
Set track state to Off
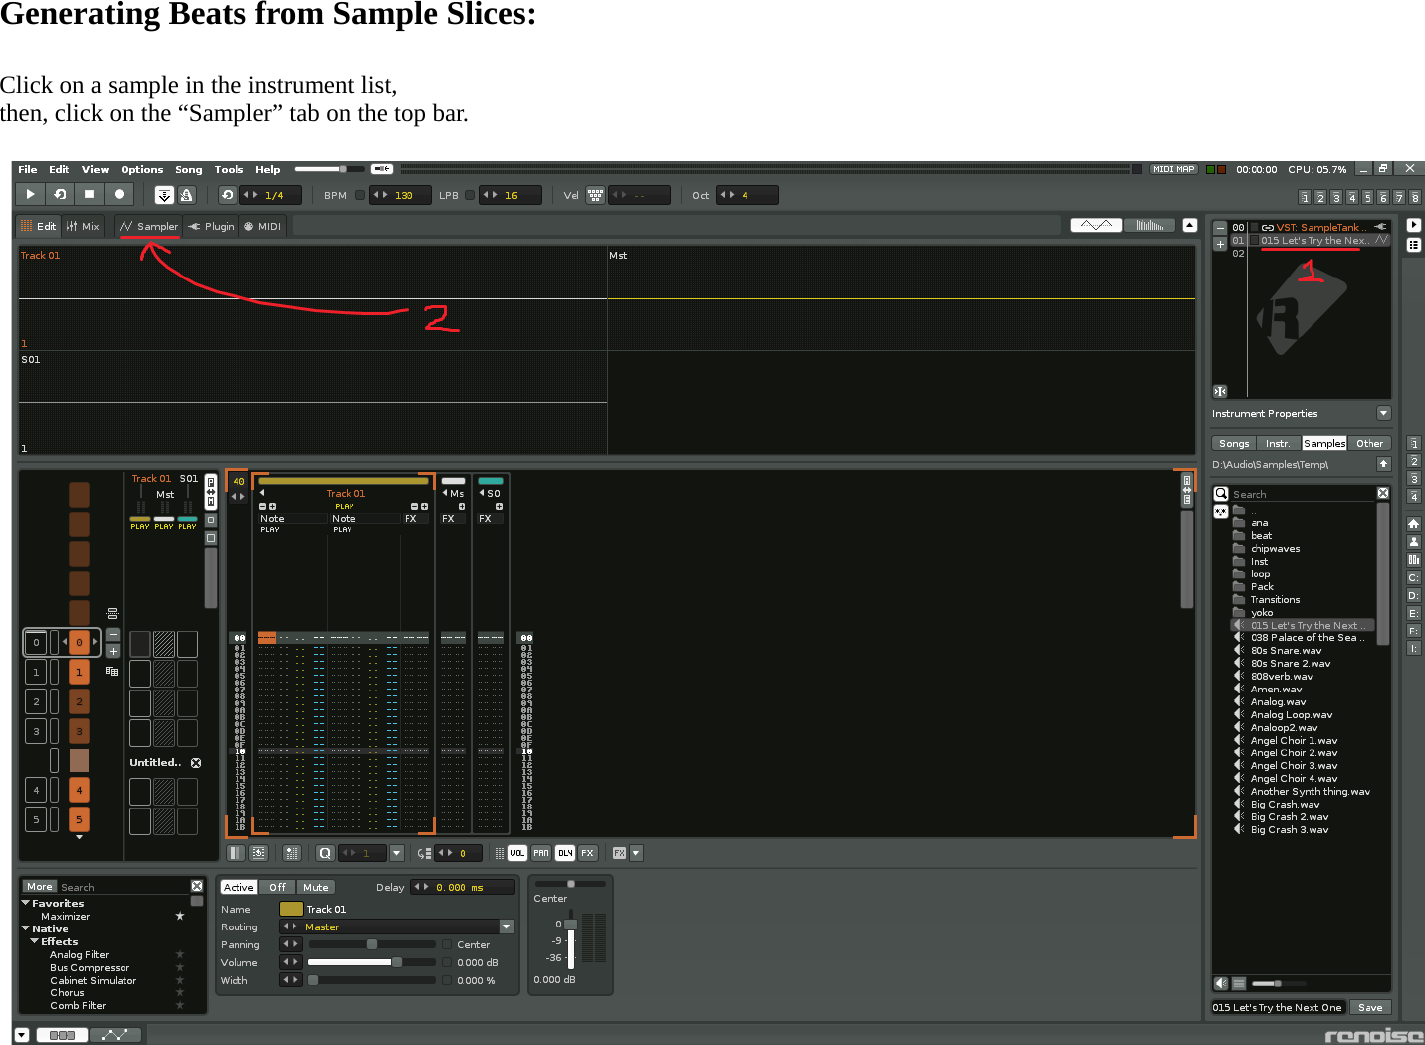[277, 887]
